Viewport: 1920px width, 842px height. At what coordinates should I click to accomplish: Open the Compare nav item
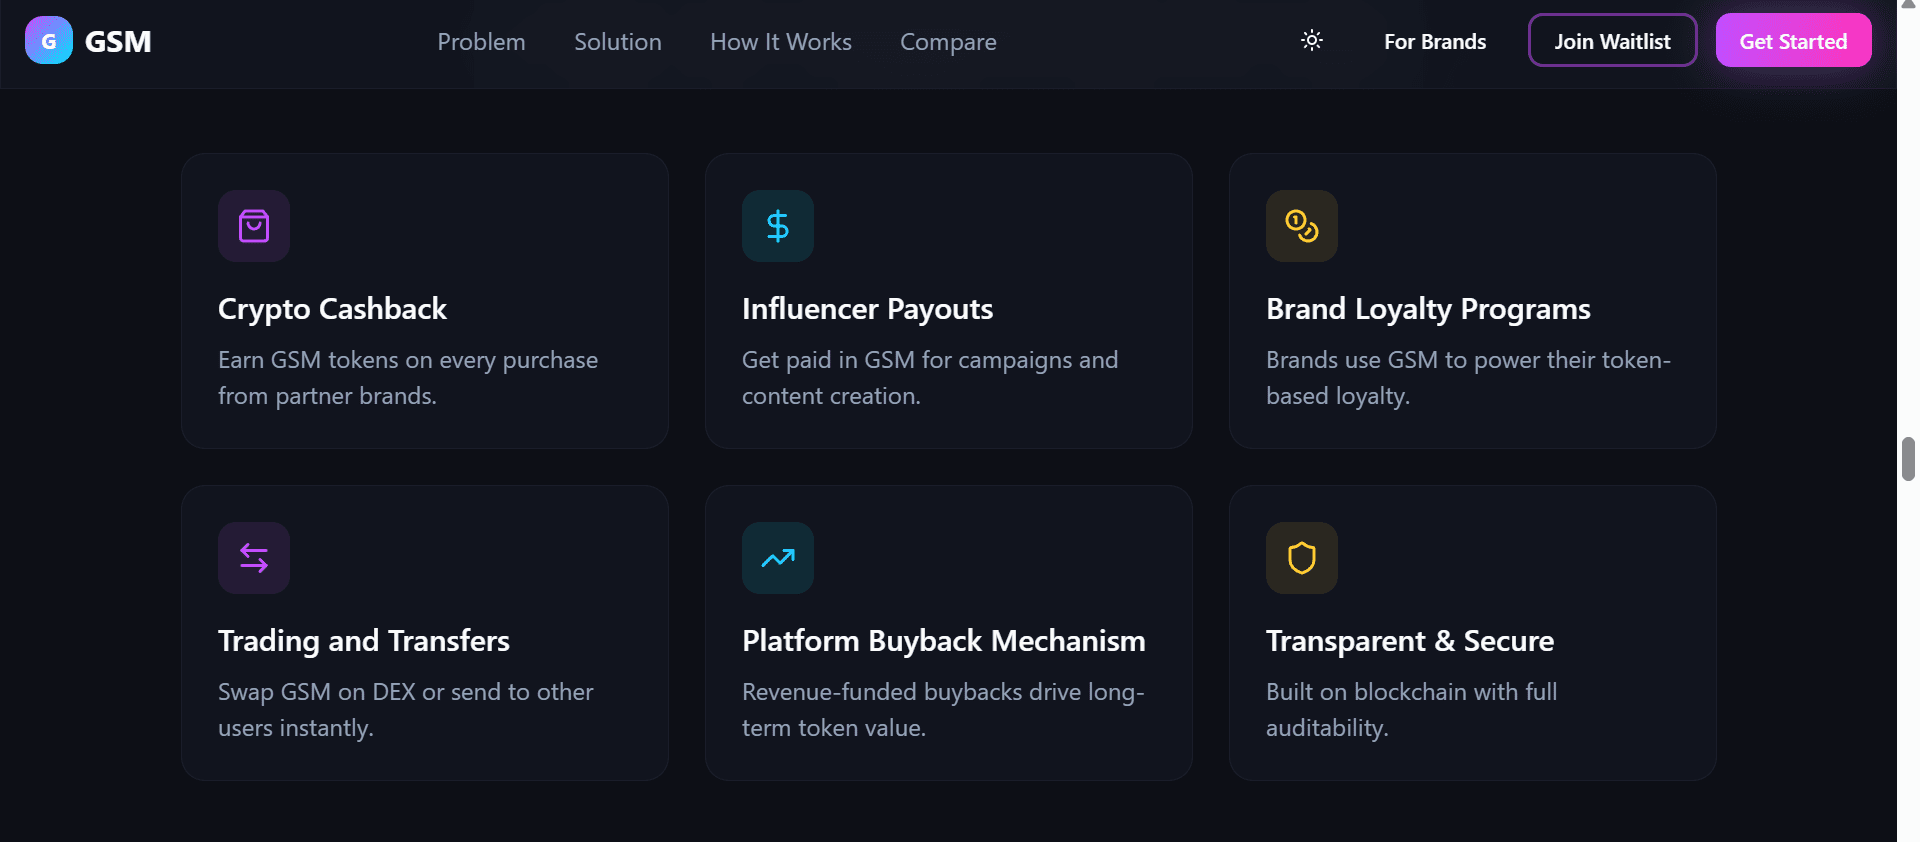tap(947, 42)
